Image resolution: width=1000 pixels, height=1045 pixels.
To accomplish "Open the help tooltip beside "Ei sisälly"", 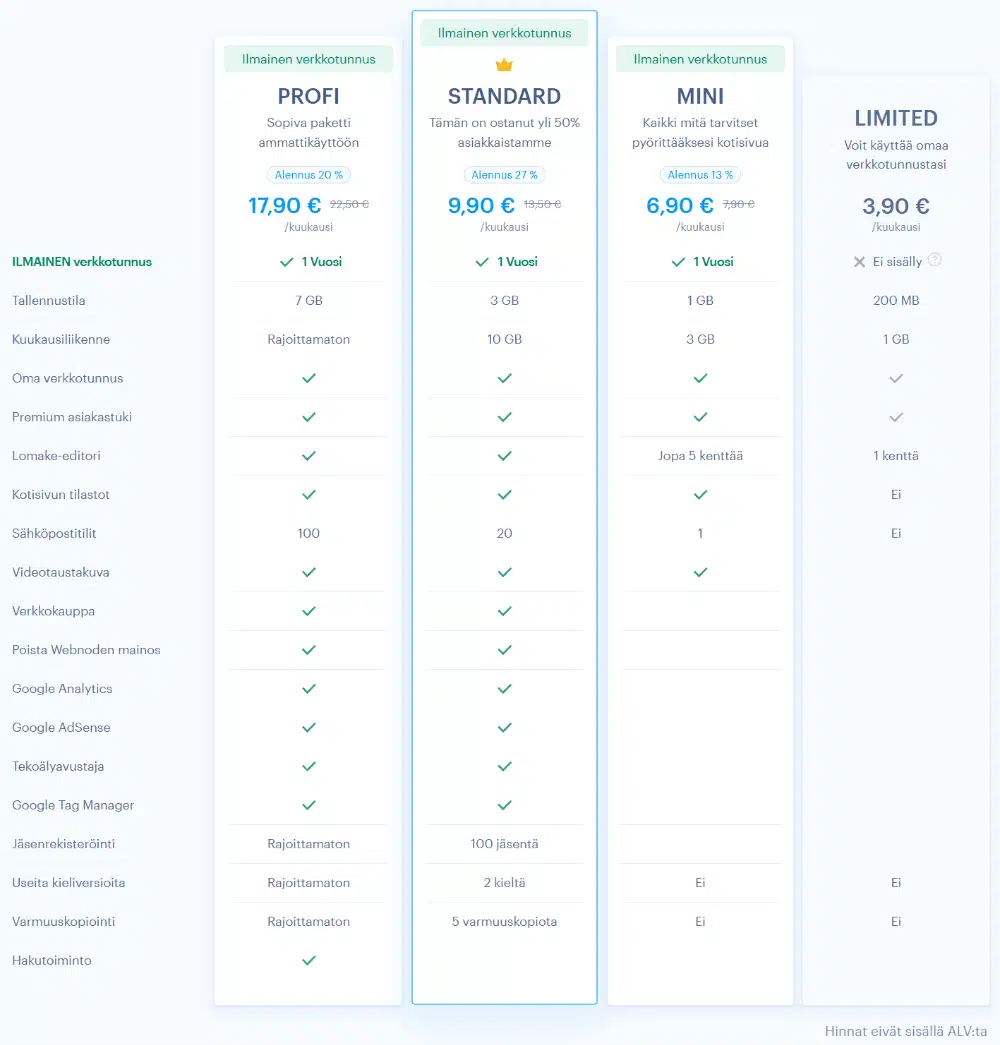I will coord(935,260).
